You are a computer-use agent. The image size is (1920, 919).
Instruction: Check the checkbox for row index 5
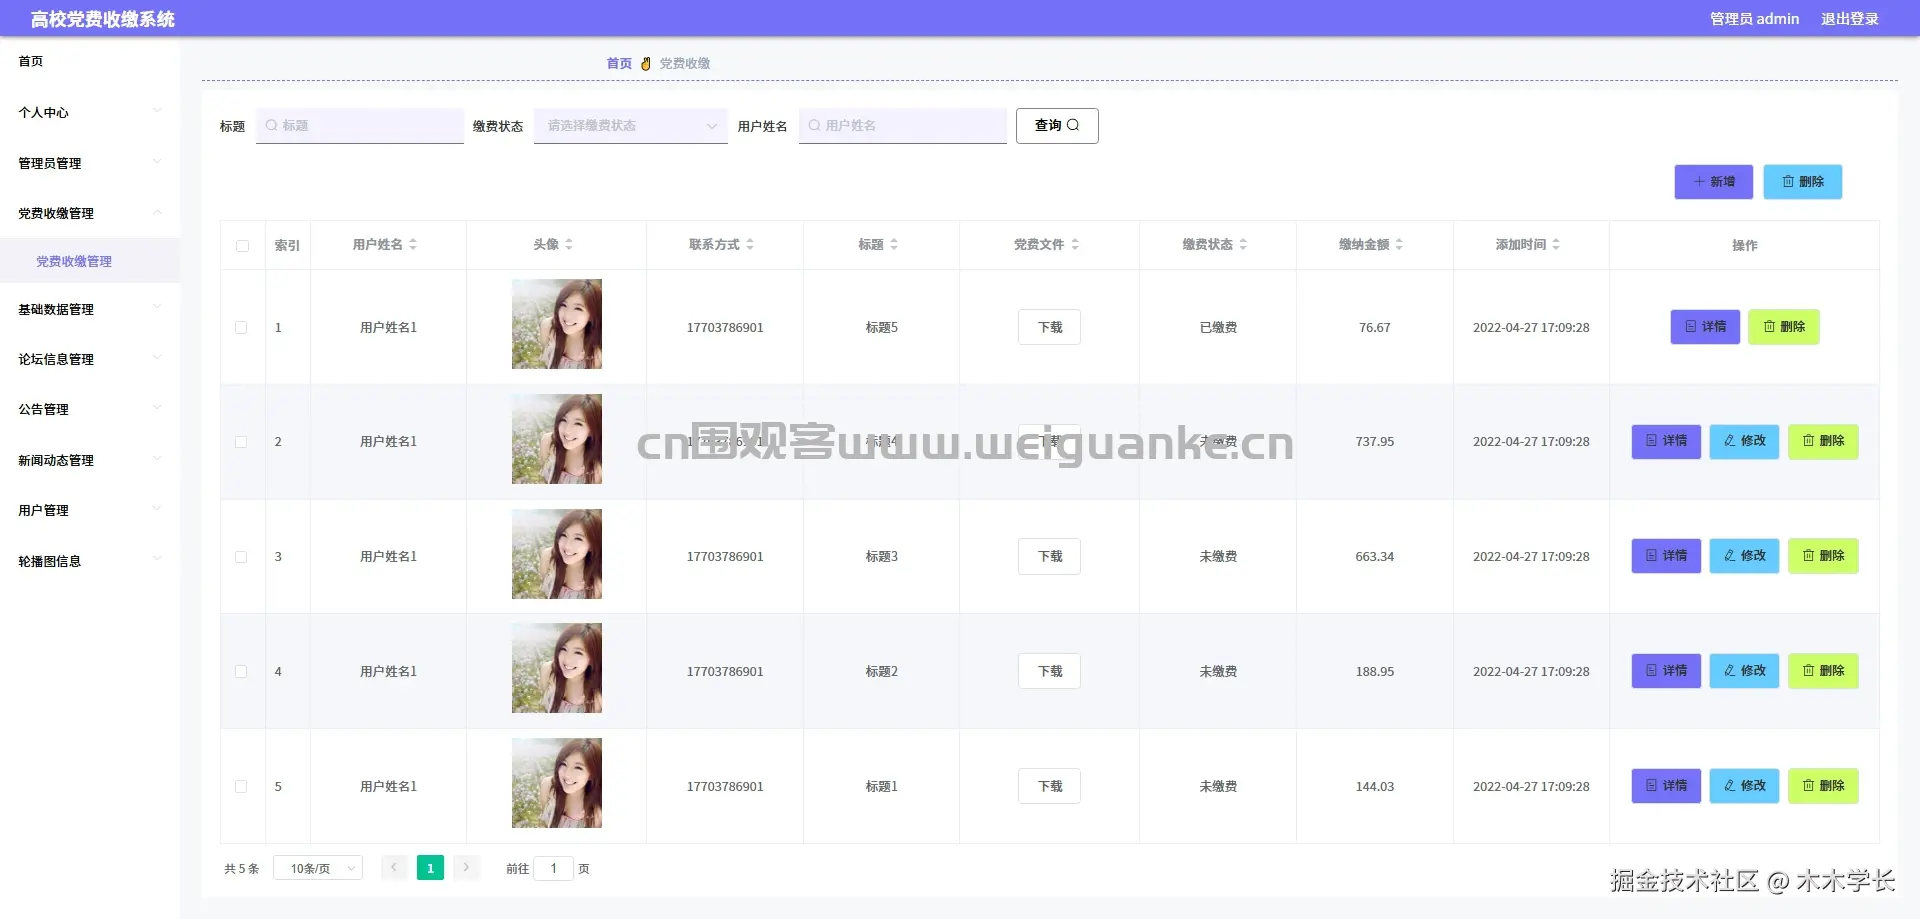(241, 787)
